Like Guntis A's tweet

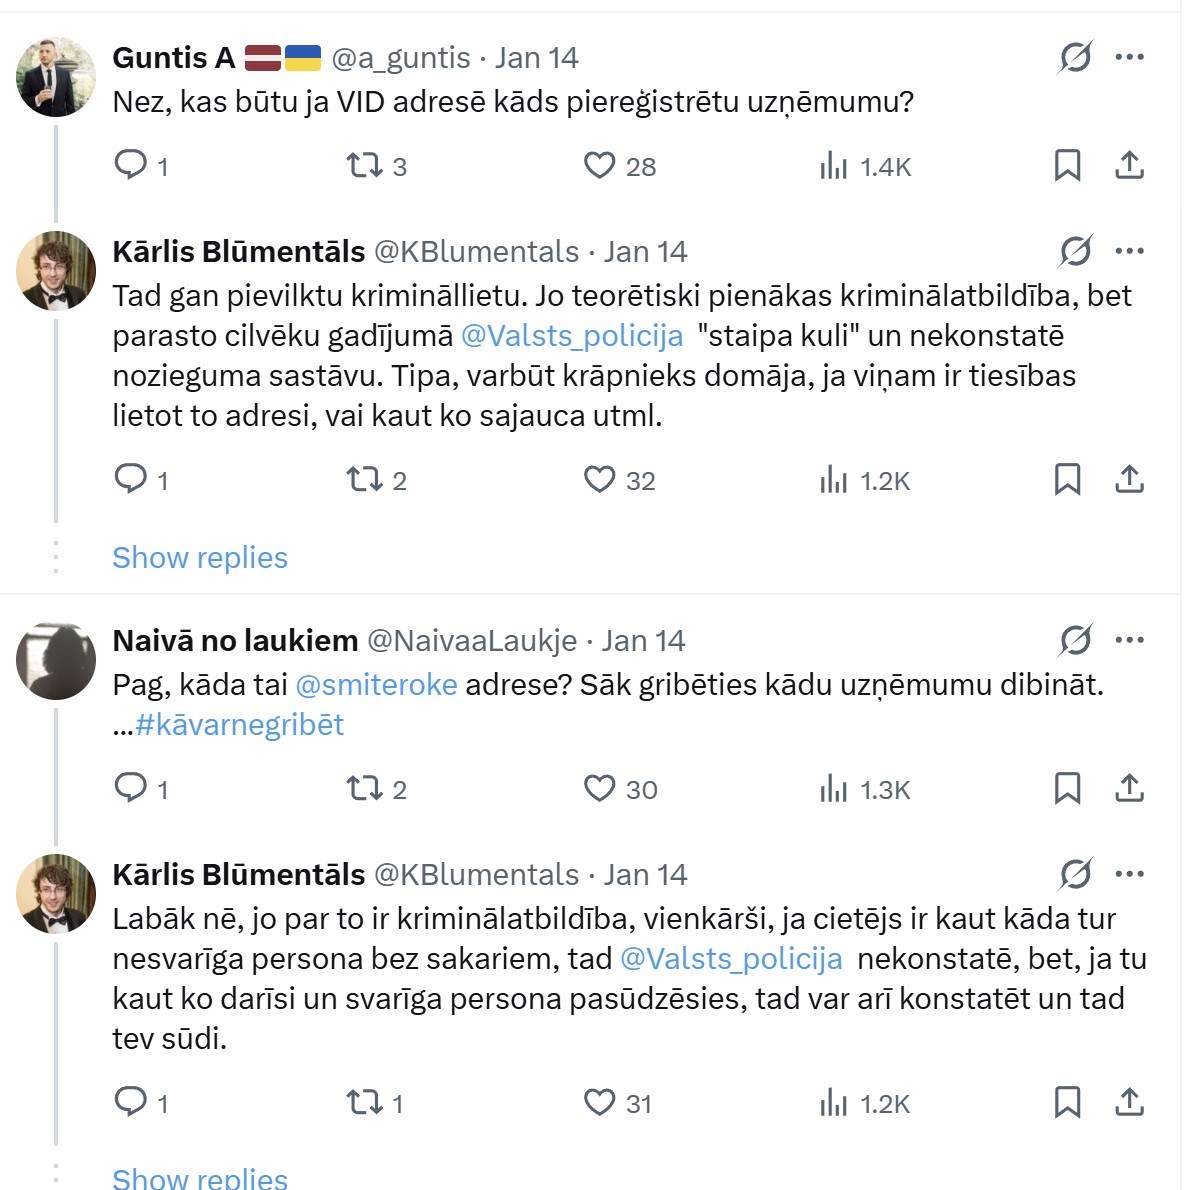tap(599, 165)
